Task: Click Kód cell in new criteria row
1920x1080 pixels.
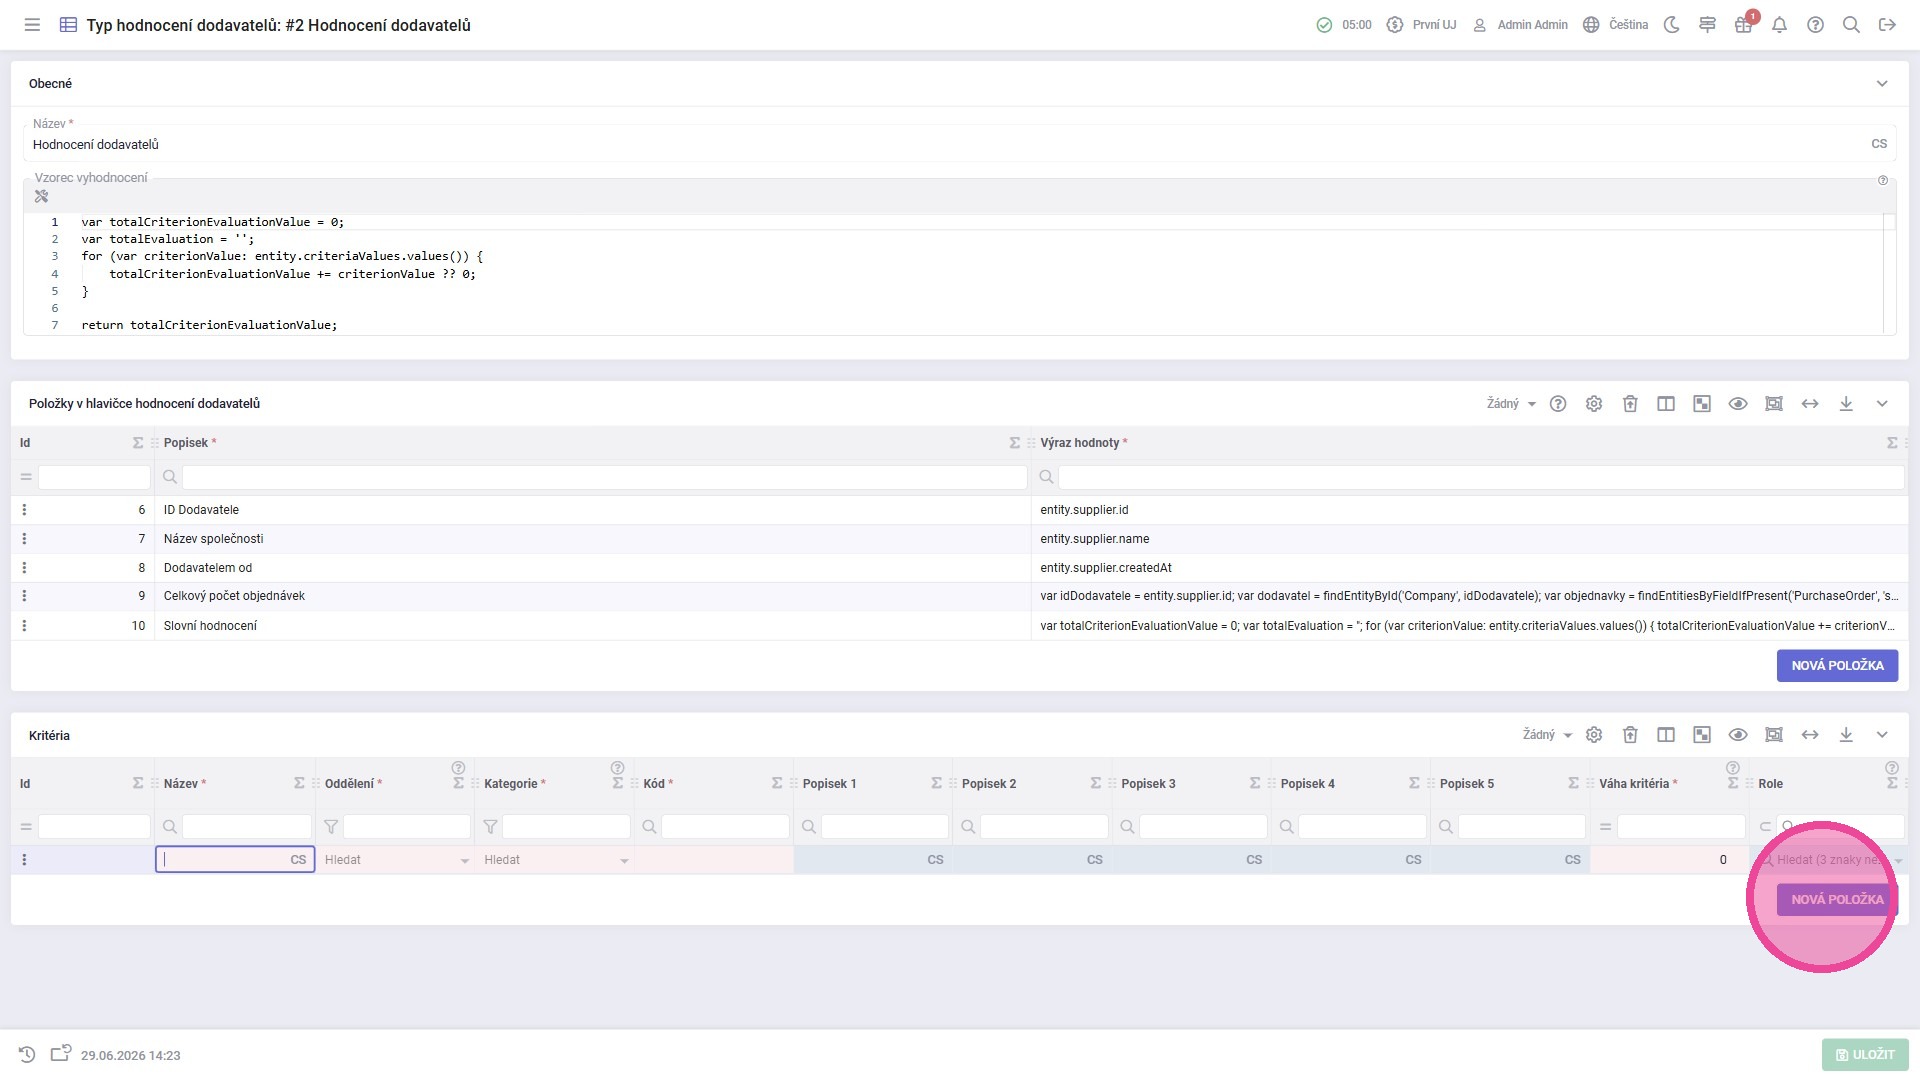Action: 714,860
